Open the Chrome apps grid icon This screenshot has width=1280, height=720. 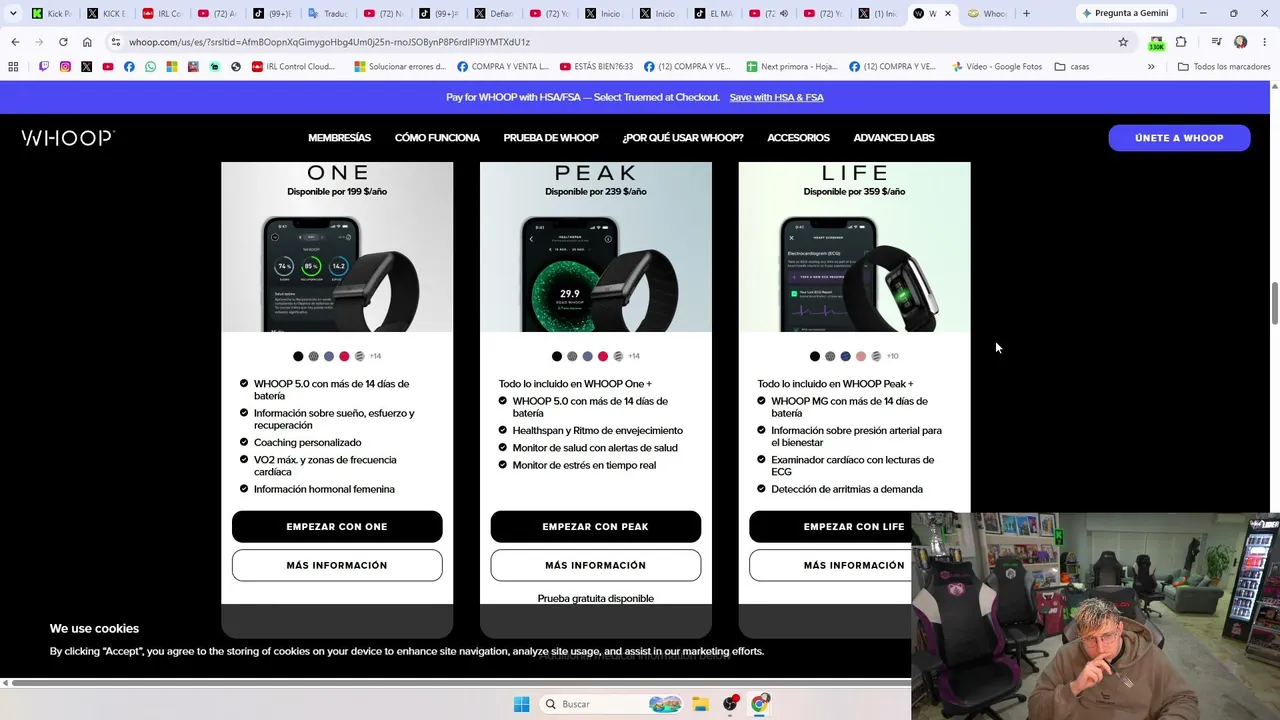13,67
